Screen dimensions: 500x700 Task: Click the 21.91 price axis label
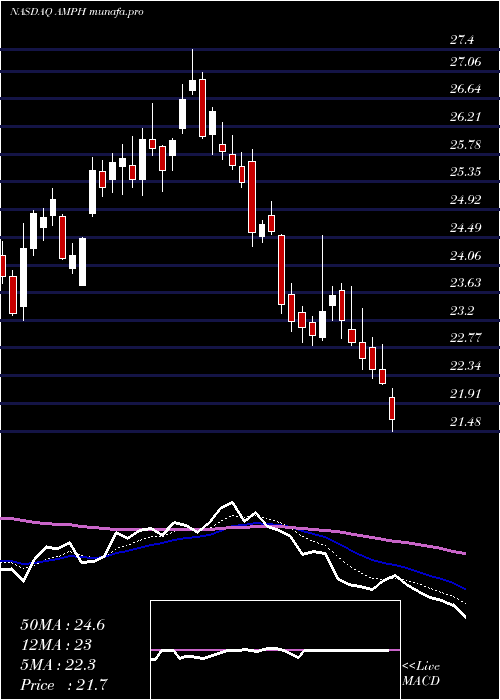(465, 394)
